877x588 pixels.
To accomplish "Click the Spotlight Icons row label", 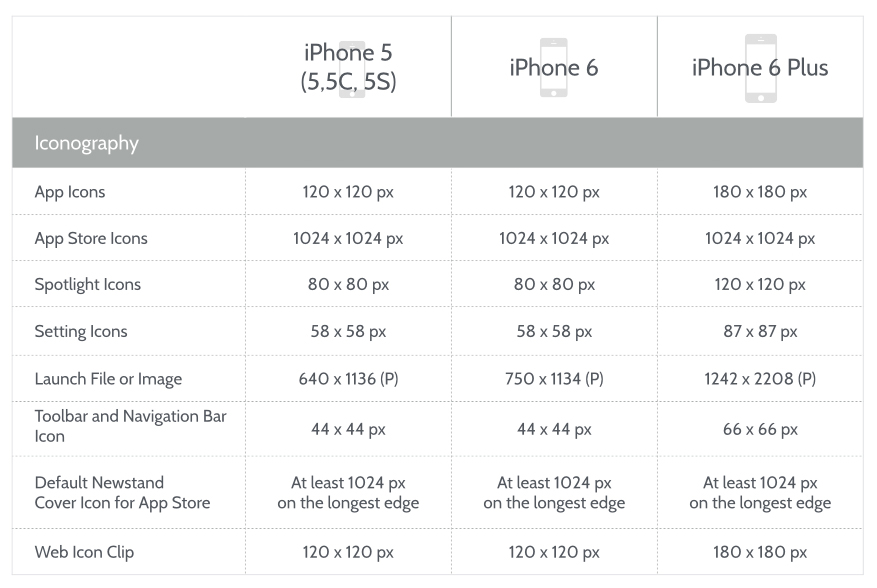I will point(88,284).
